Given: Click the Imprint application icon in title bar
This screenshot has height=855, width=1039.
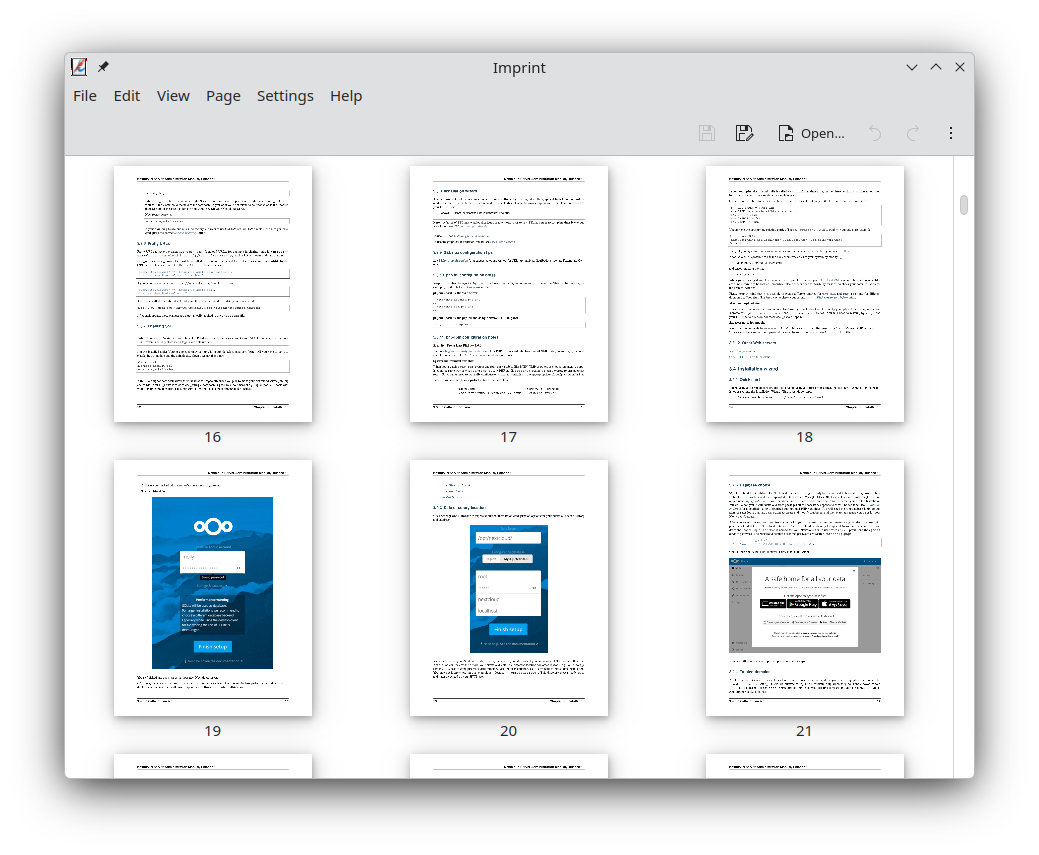Looking at the screenshot, I should pyautogui.click(x=79, y=67).
